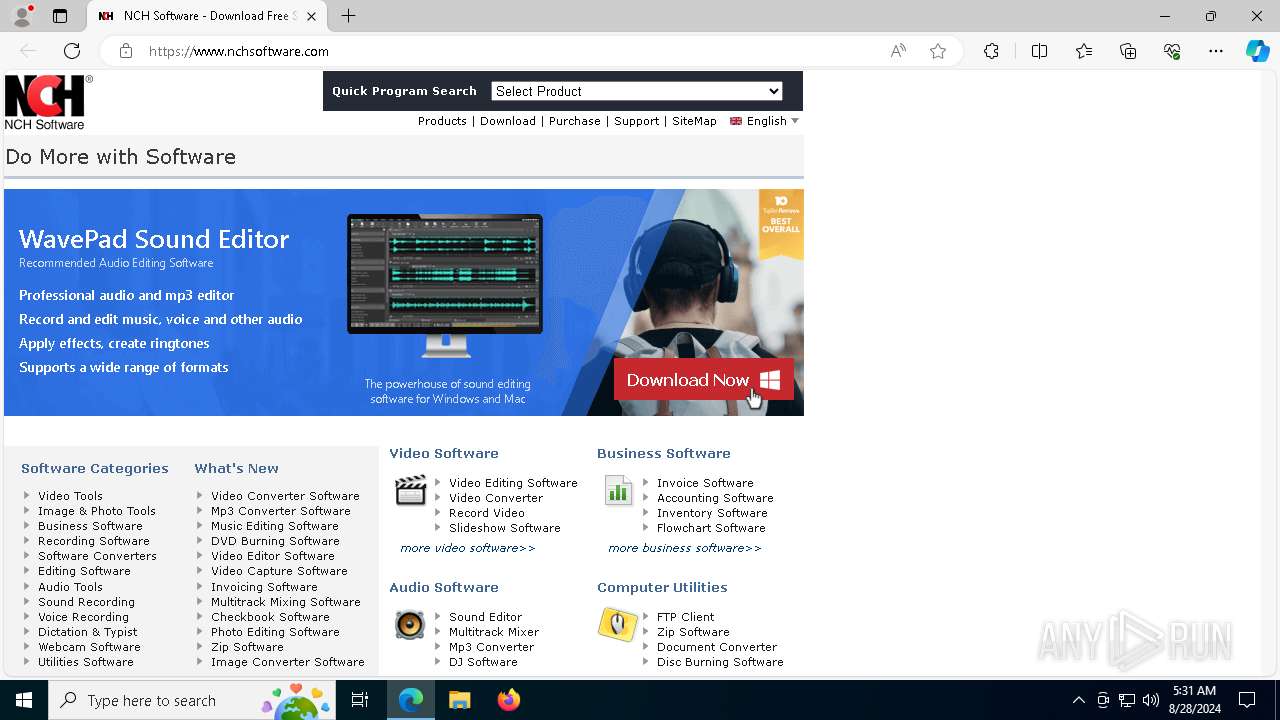This screenshot has height=720, width=1280.
Task: Open Products menu item
Action: 442,121
